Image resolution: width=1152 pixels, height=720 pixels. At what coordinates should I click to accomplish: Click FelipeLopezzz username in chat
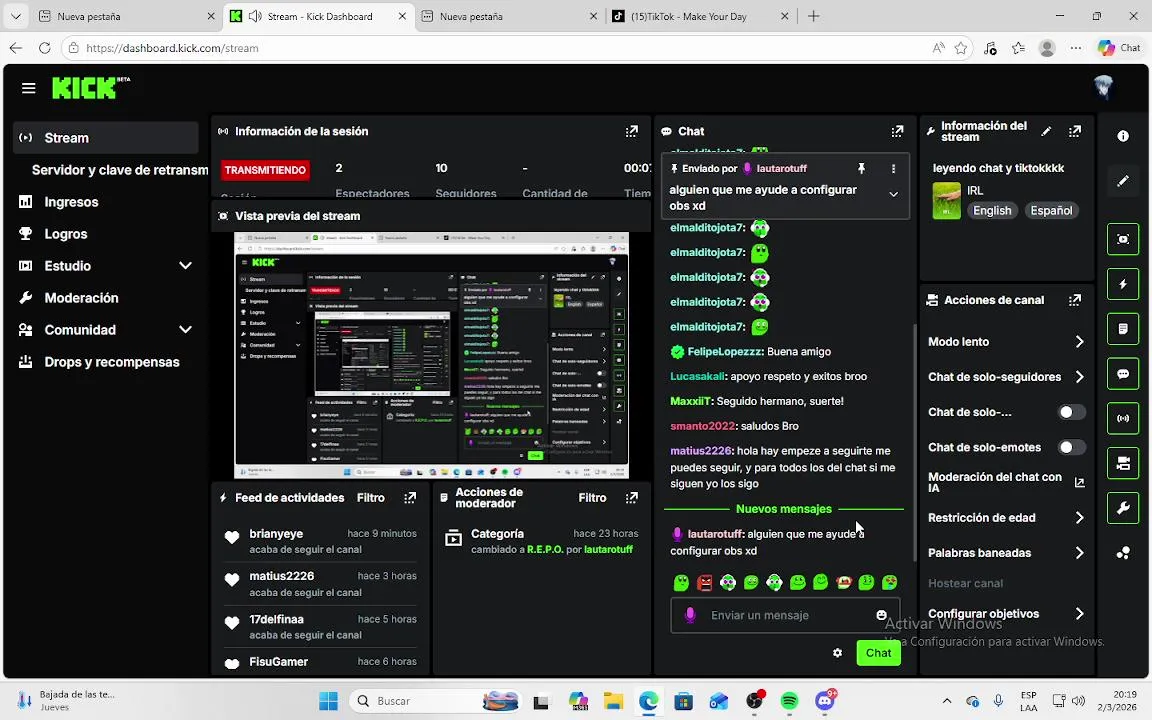pyautogui.click(x=724, y=352)
